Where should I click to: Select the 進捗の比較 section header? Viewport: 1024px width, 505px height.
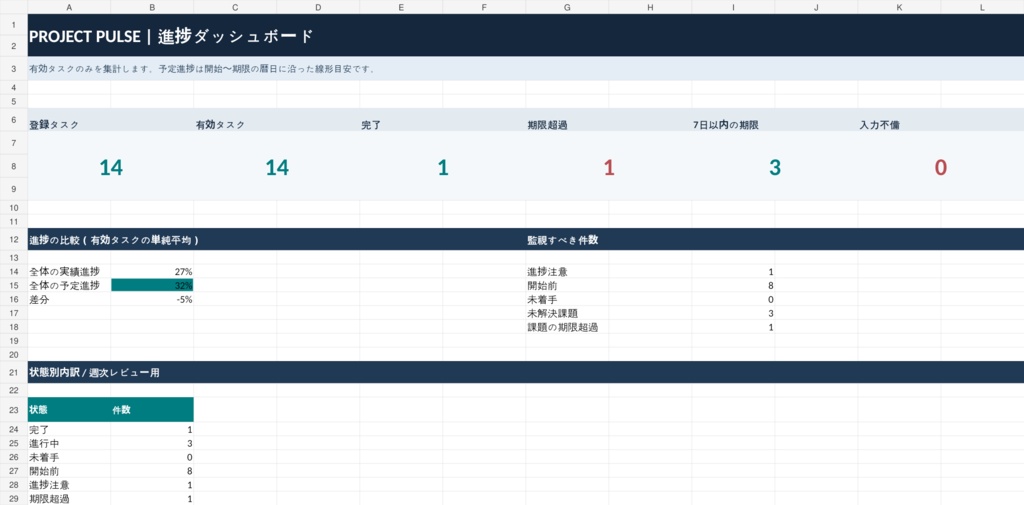pyautogui.click(x=114, y=240)
